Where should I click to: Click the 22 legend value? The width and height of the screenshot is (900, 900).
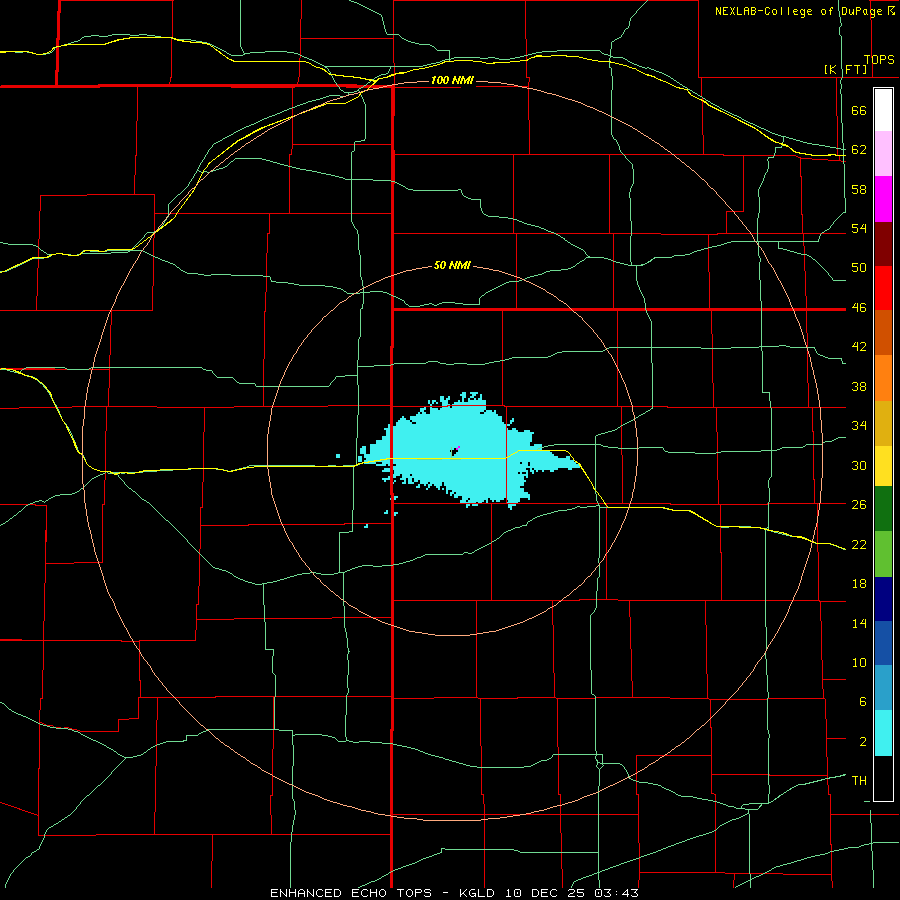[859, 544]
